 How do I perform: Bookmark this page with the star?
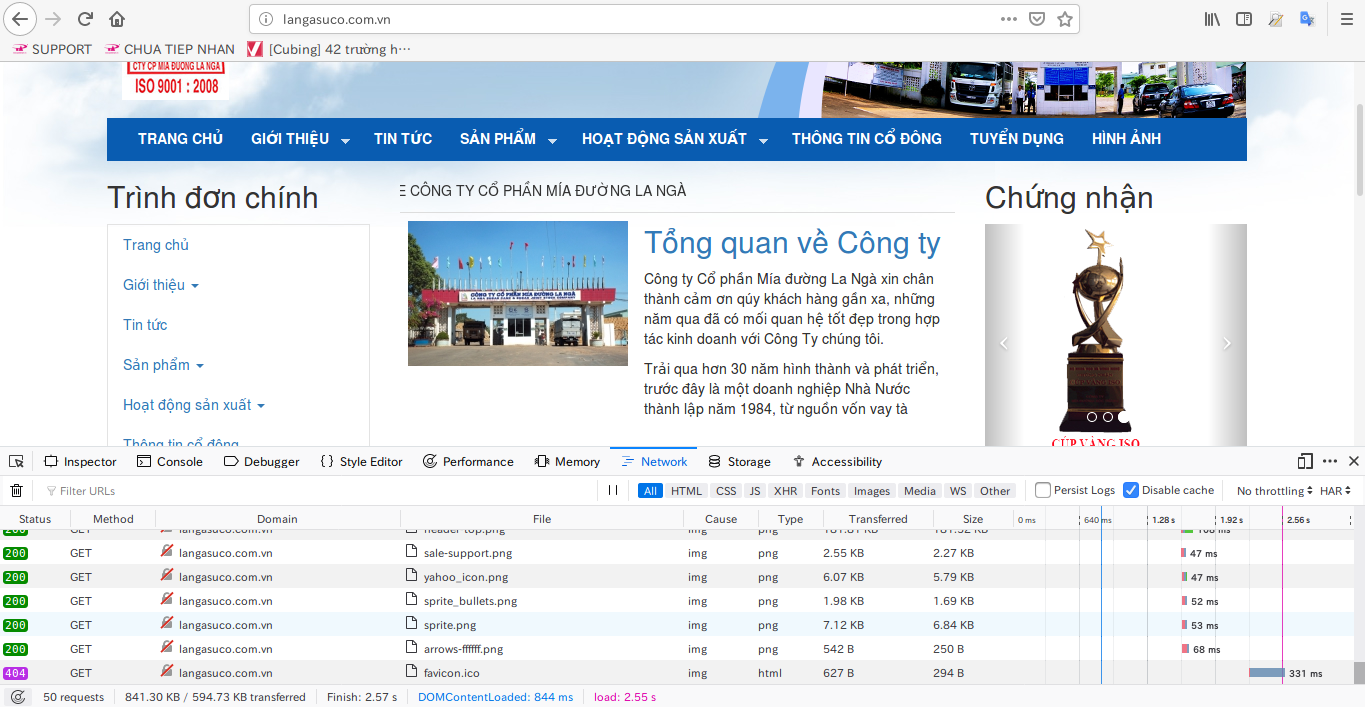pos(1065,18)
